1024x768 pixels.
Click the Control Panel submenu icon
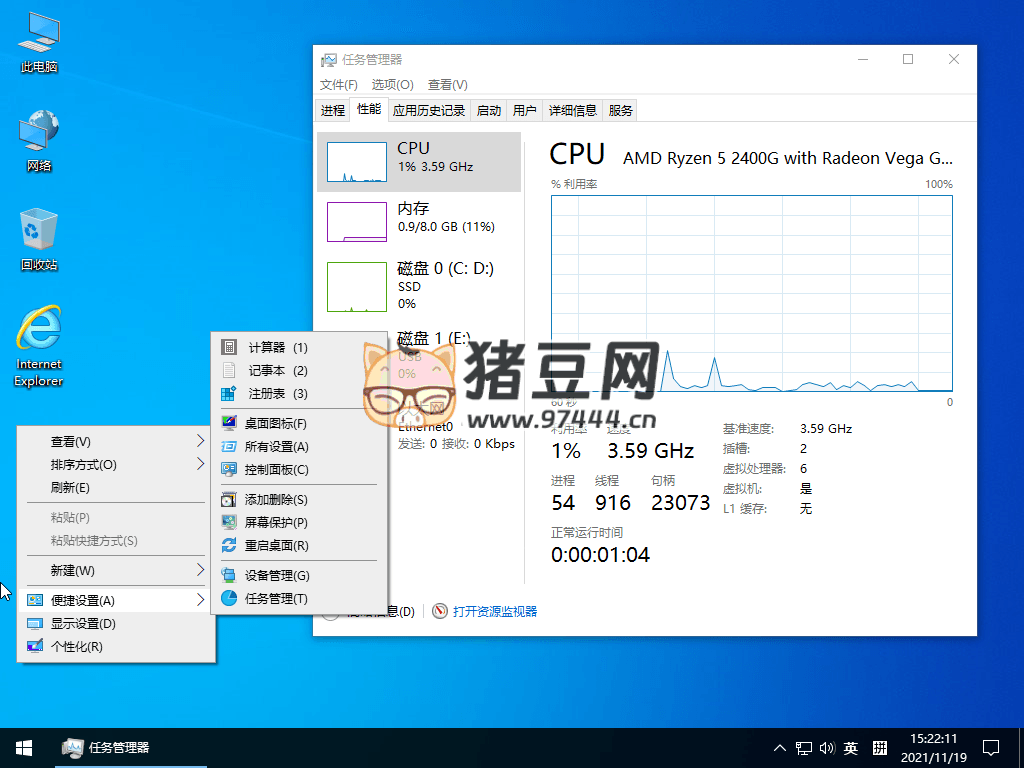coord(229,469)
